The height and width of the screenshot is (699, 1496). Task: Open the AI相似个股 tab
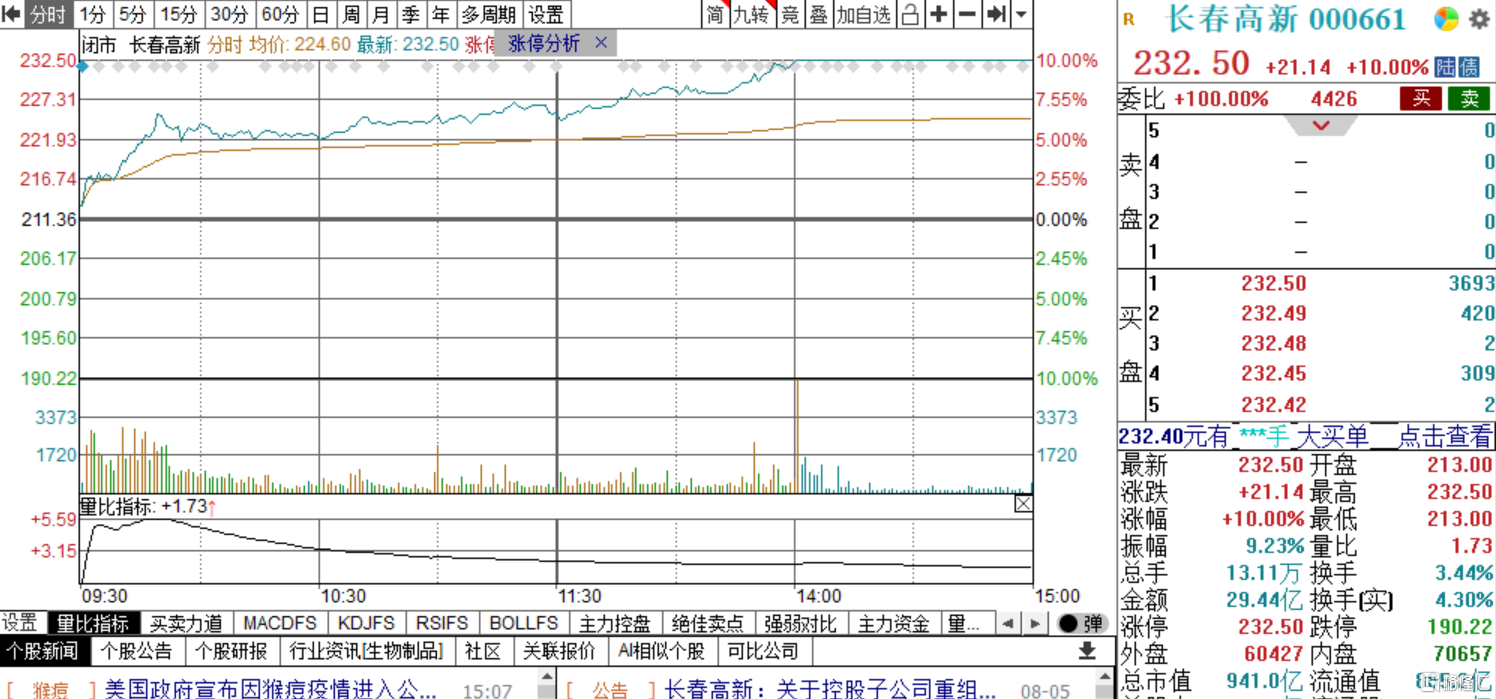pyautogui.click(x=661, y=651)
